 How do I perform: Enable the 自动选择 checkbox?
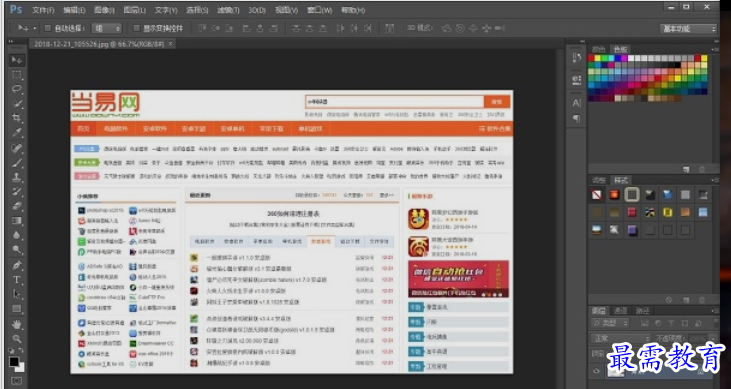(47, 28)
